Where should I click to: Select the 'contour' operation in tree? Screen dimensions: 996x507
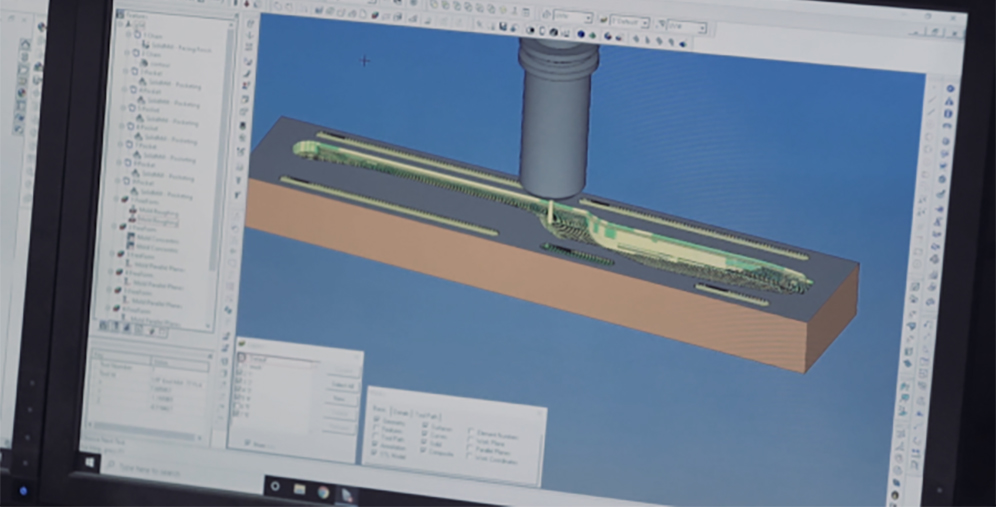click(x=160, y=65)
